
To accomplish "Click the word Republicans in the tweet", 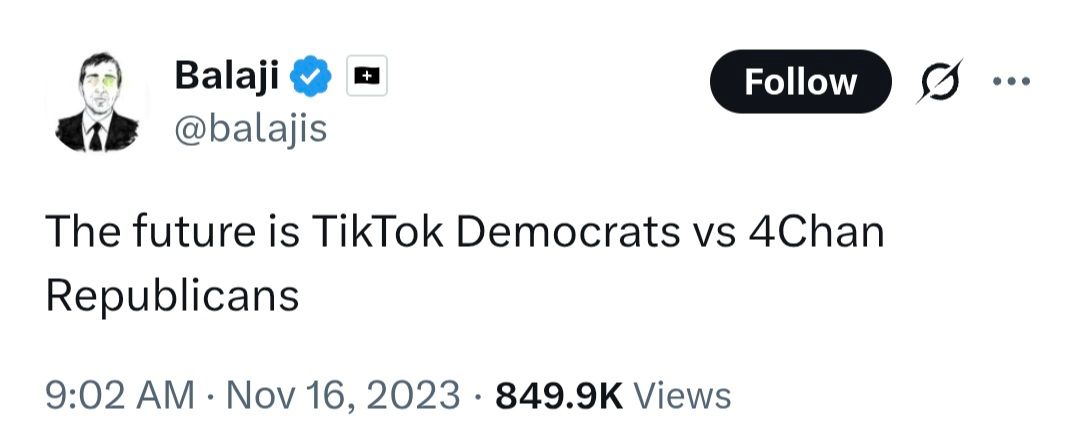I will (x=173, y=295).
